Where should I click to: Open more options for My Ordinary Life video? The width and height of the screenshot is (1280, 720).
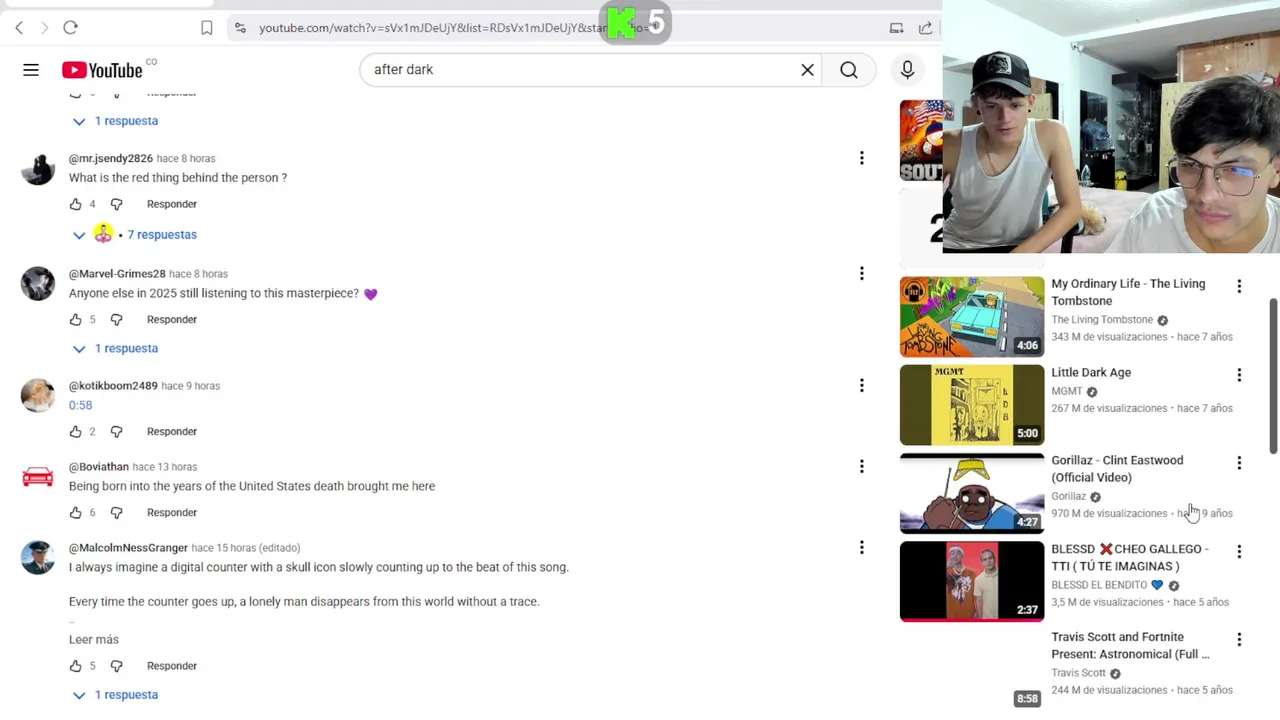pyautogui.click(x=1239, y=287)
